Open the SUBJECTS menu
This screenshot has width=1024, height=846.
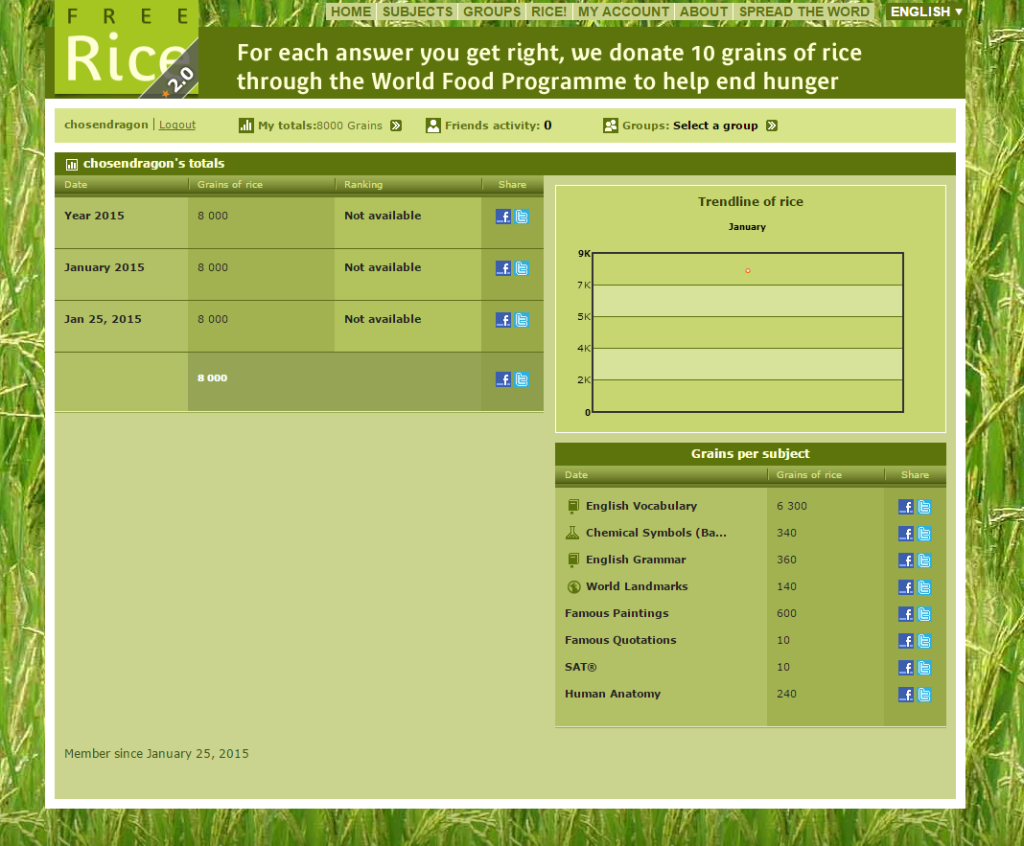pyautogui.click(x=417, y=12)
